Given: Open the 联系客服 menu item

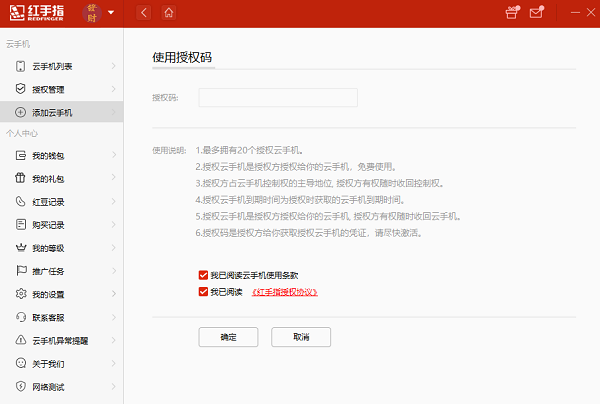Looking at the screenshot, I should tap(62, 317).
